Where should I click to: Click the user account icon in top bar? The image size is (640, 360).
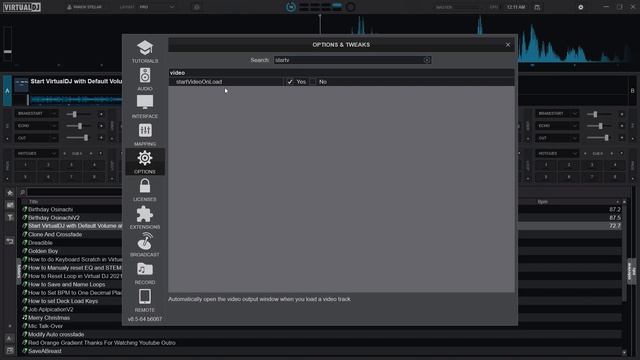pyautogui.click(x=69, y=7)
